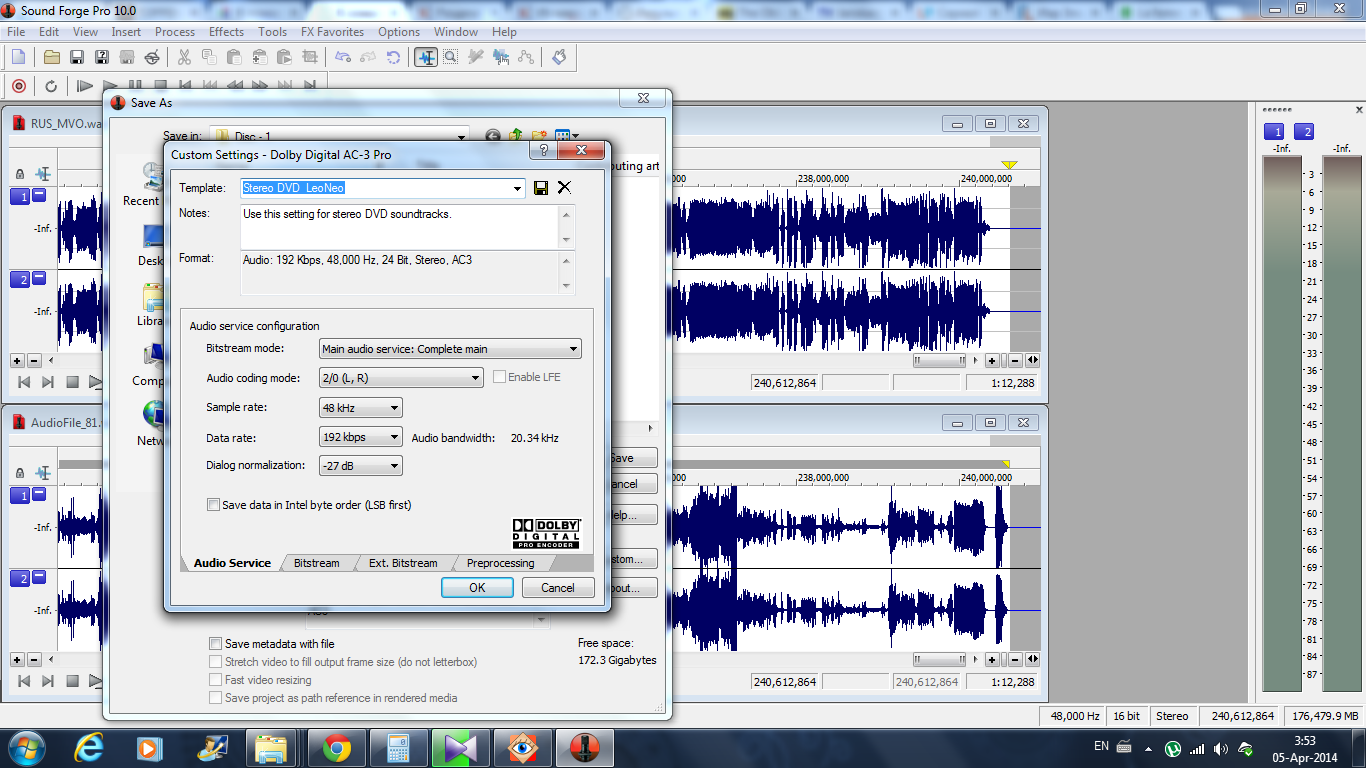Toggle Fast video resizing checkbox
Screen dimensions: 1366x768
(x=215, y=680)
